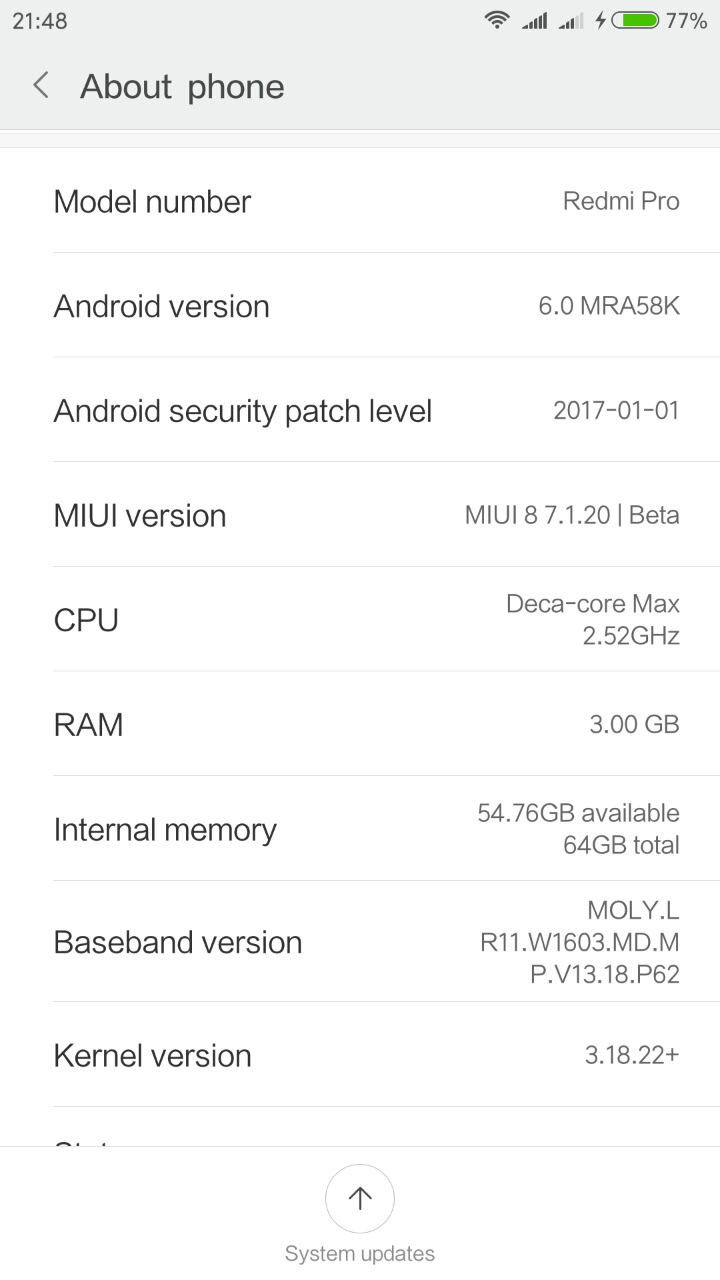
Task: Tap the Kernel version row
Action: tap(360, 1055)
